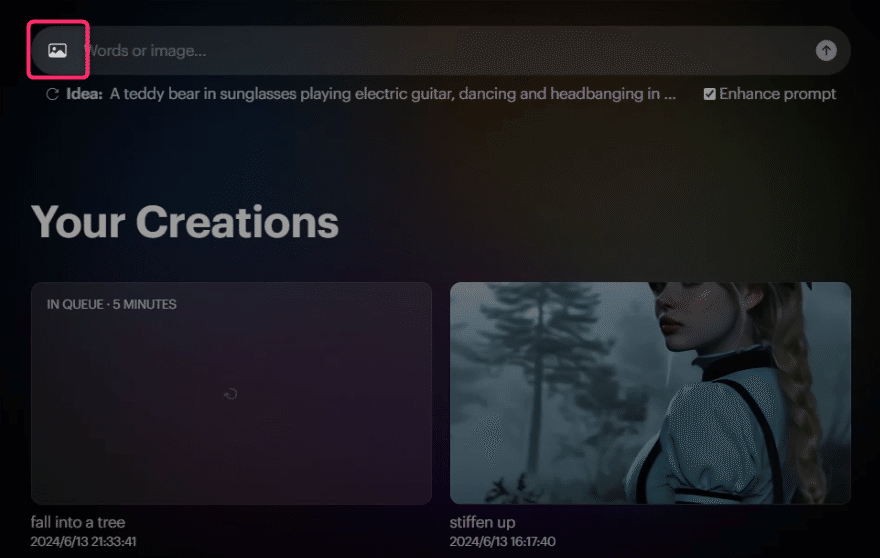Click the ellipsis ending the idea text
880x558 pixels.
(670, 94)
